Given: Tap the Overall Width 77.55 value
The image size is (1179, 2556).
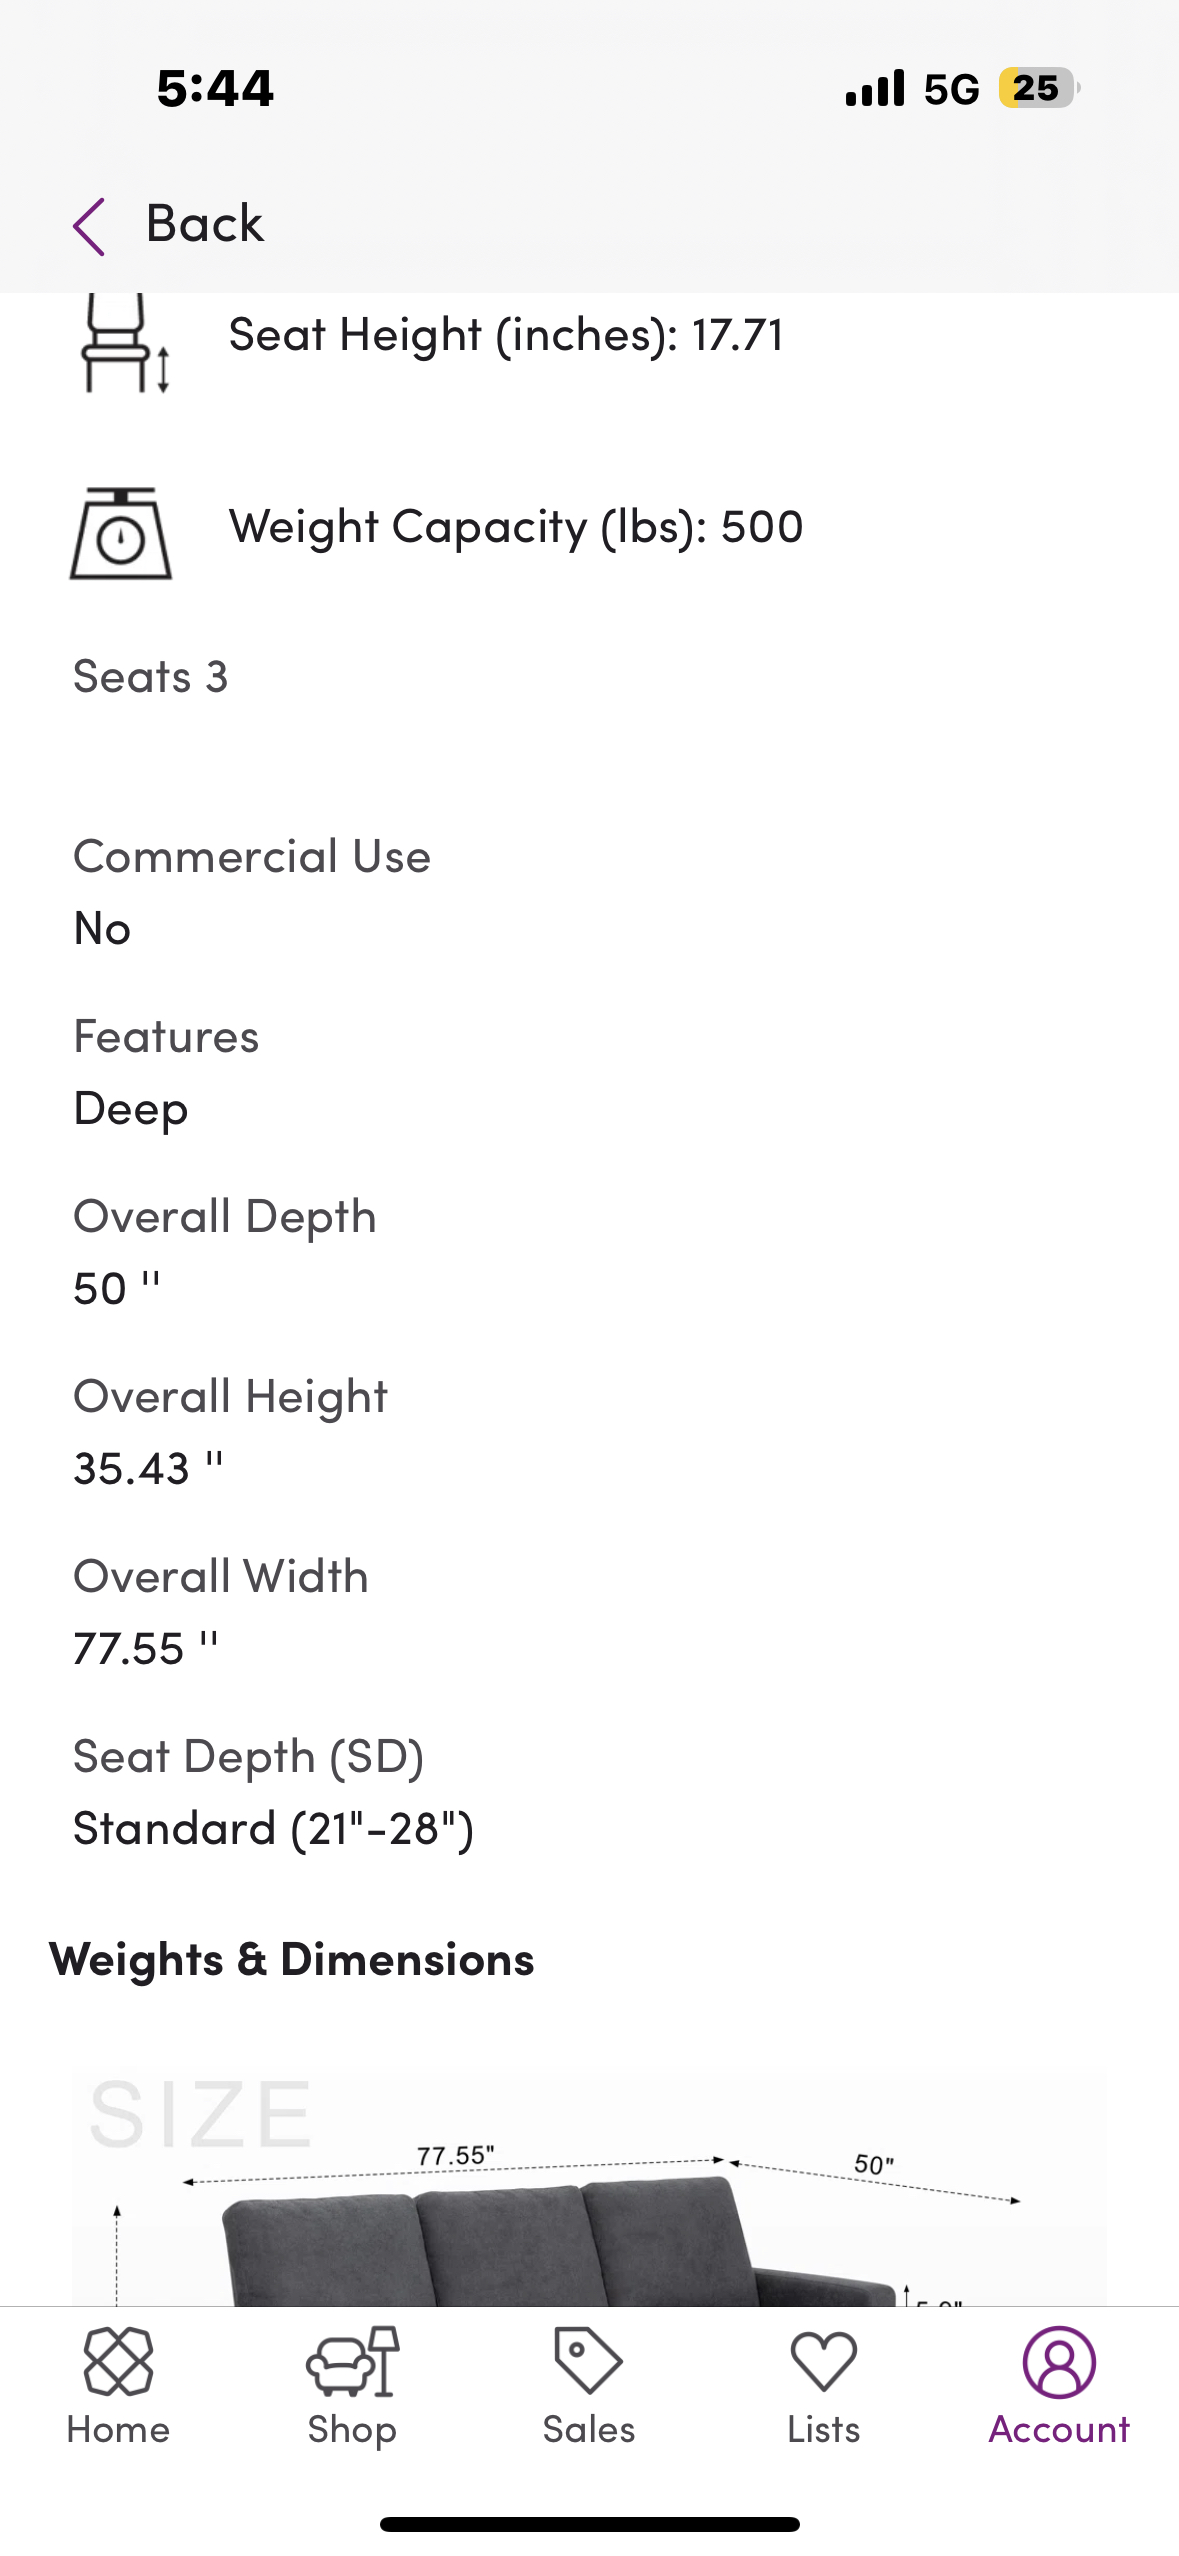Looking at the screenshot, I should click(x=146, y=1648).
